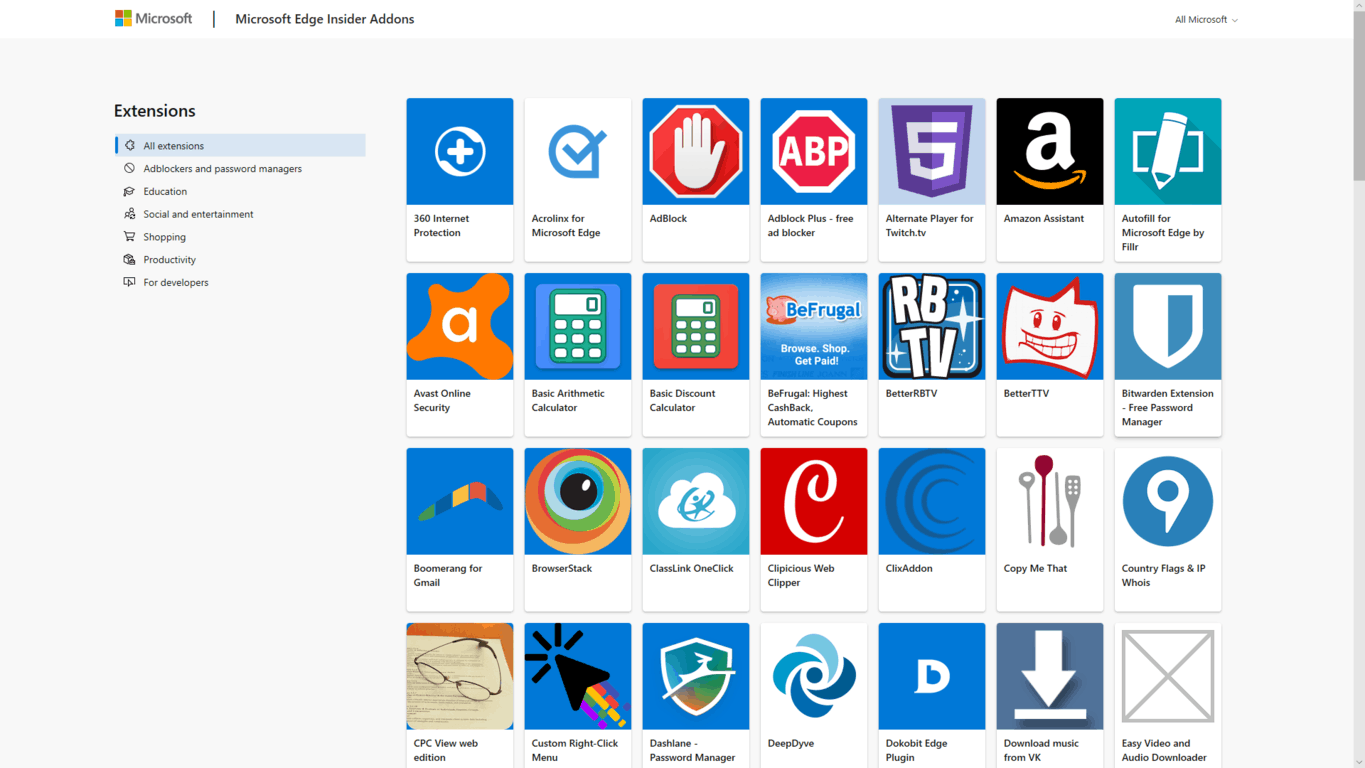Switch to the For developers category
The image size is (1365, 768).
click(176, 283)
